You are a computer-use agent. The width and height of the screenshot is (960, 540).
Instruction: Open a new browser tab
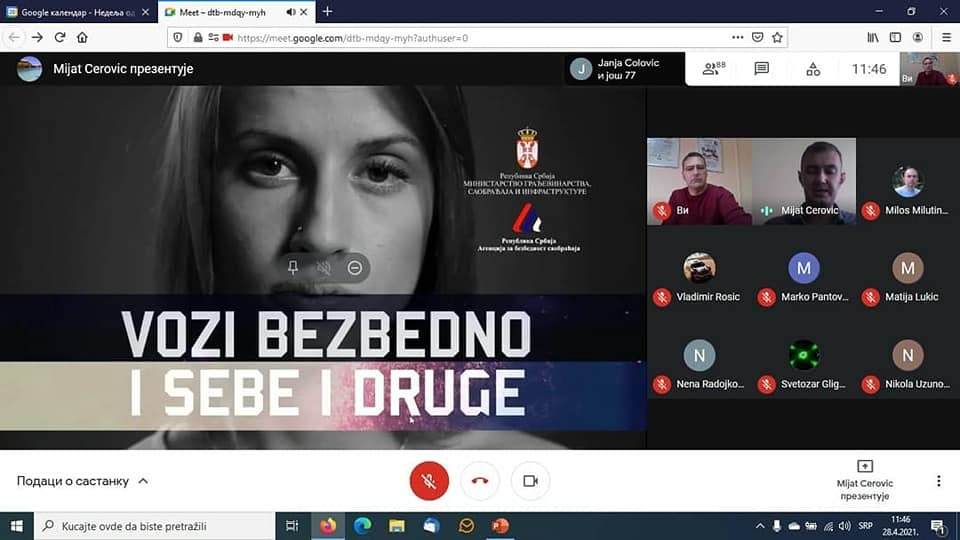tap(327, 11)
